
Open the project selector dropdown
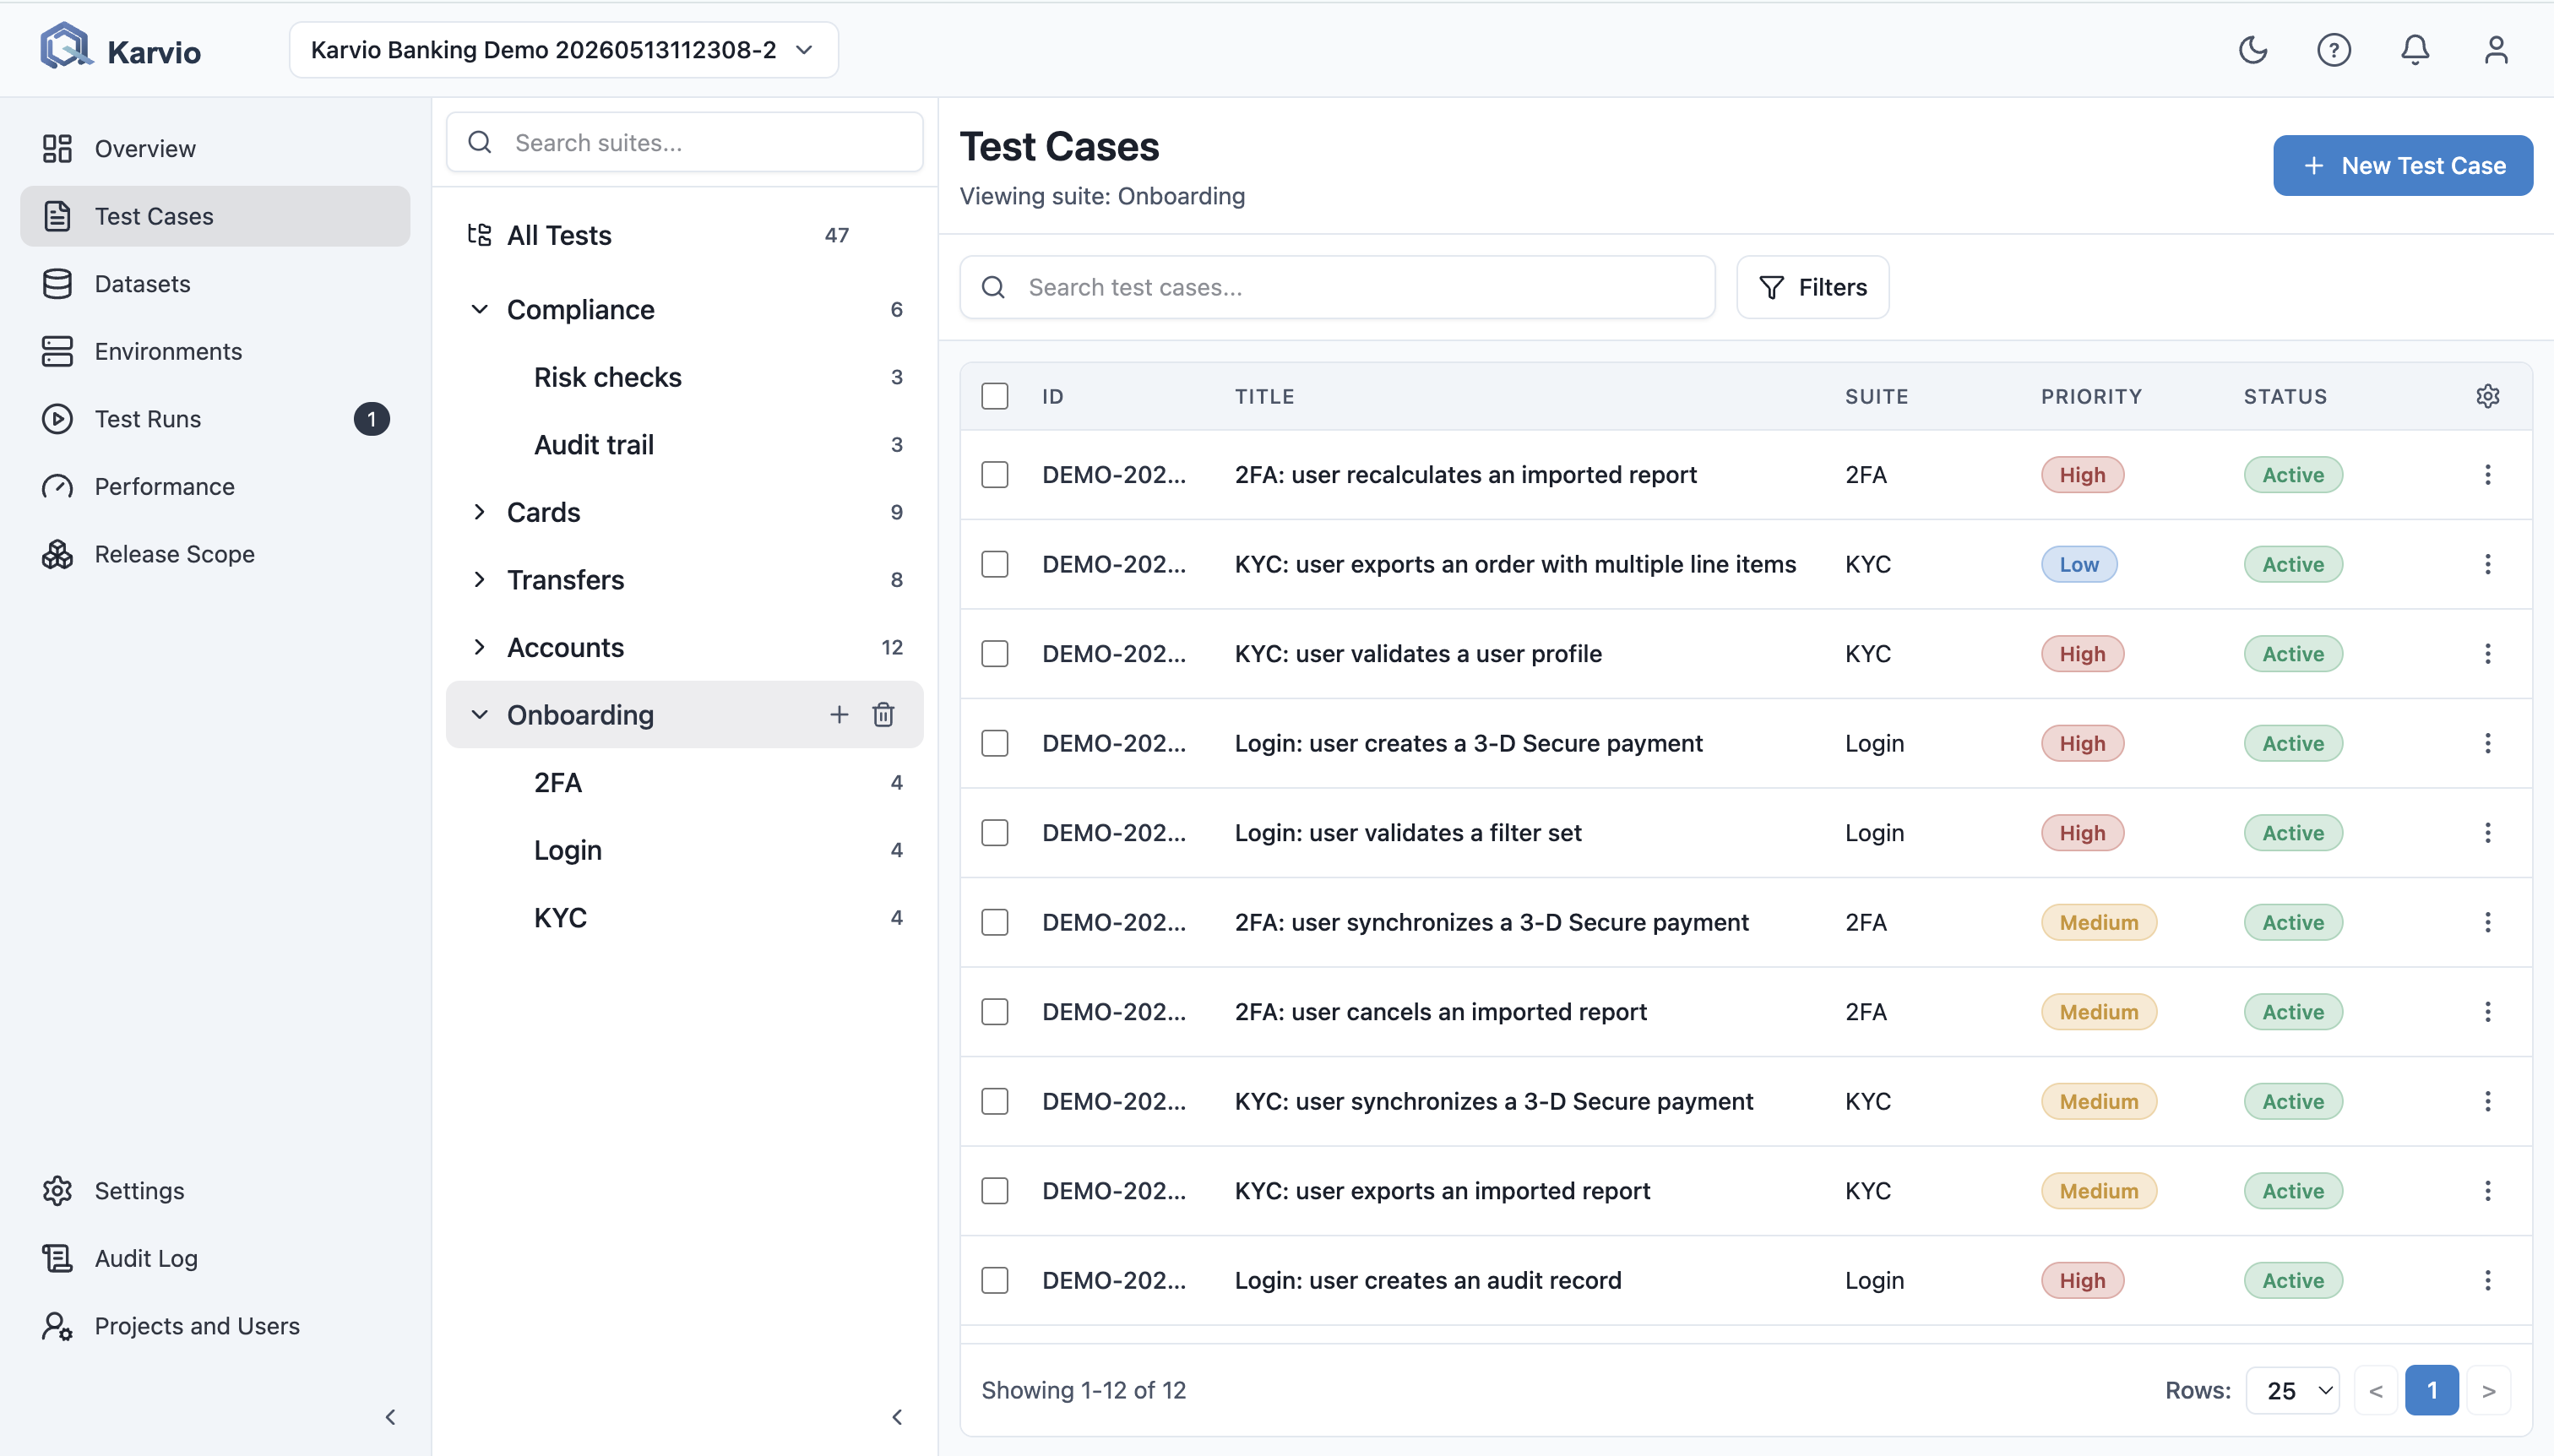(564, 50)
